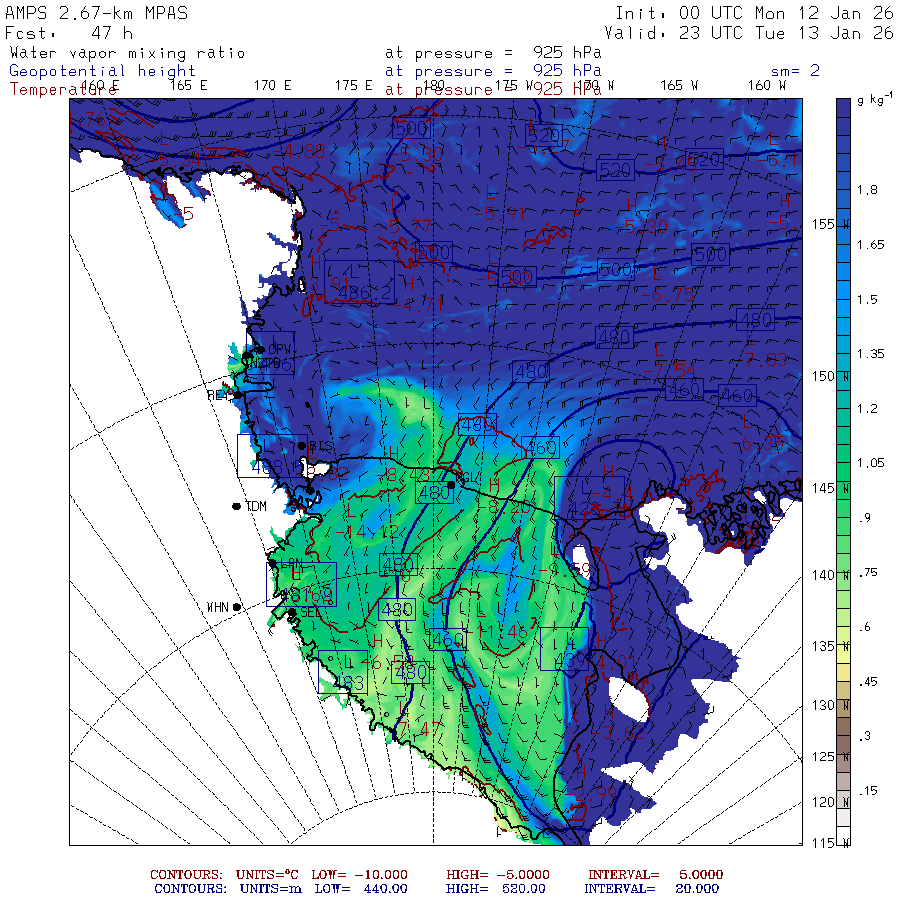
Task: Click the BIS station dot
Action: click(x=301, y=445)
